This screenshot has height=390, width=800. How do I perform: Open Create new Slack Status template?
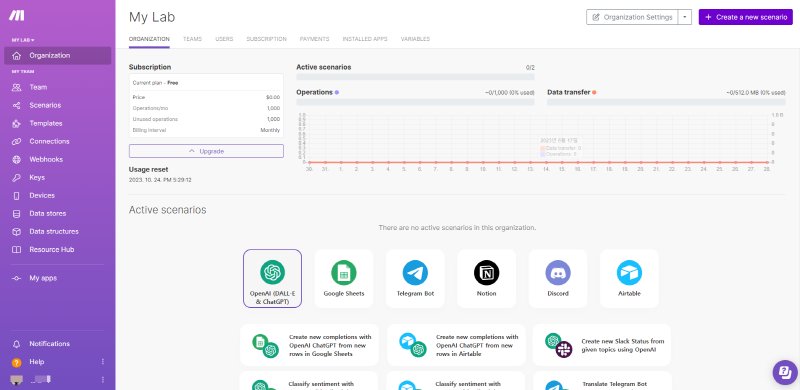click(602, 345)
